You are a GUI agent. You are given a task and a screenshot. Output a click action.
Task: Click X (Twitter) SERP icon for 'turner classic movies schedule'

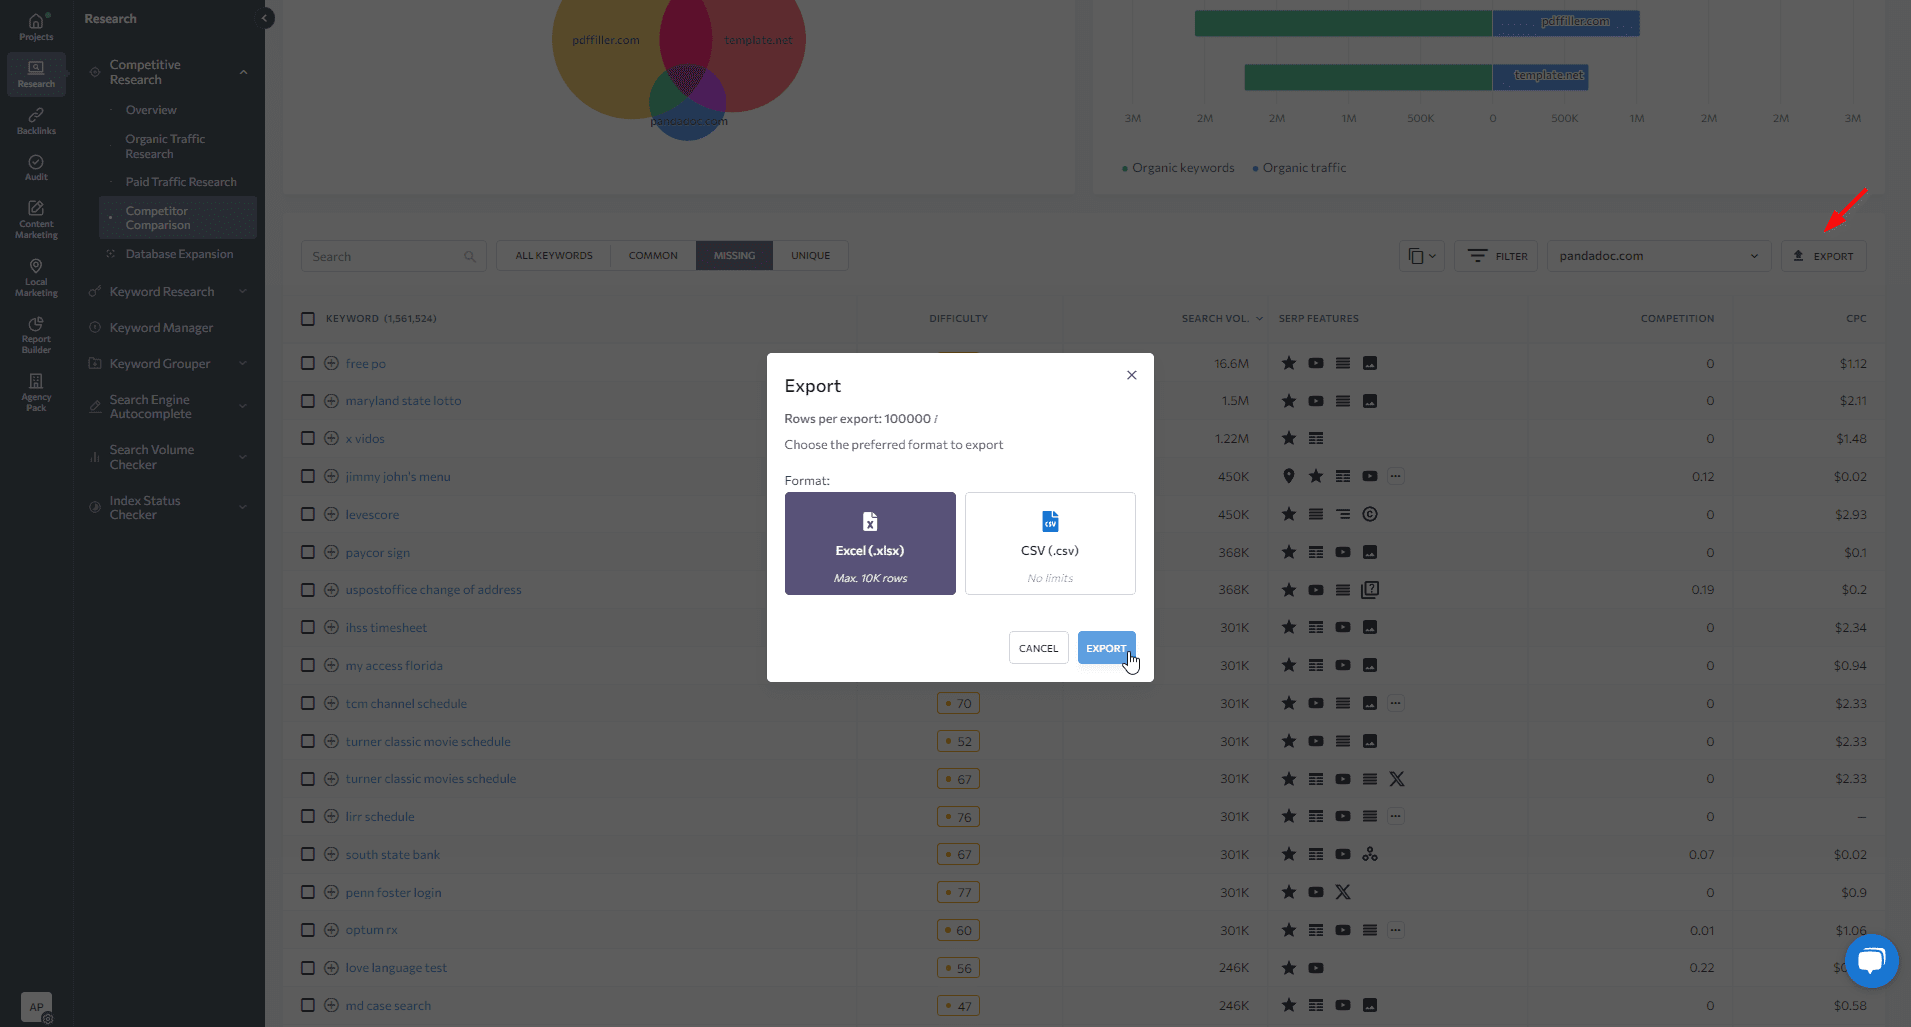point(1397,779)
